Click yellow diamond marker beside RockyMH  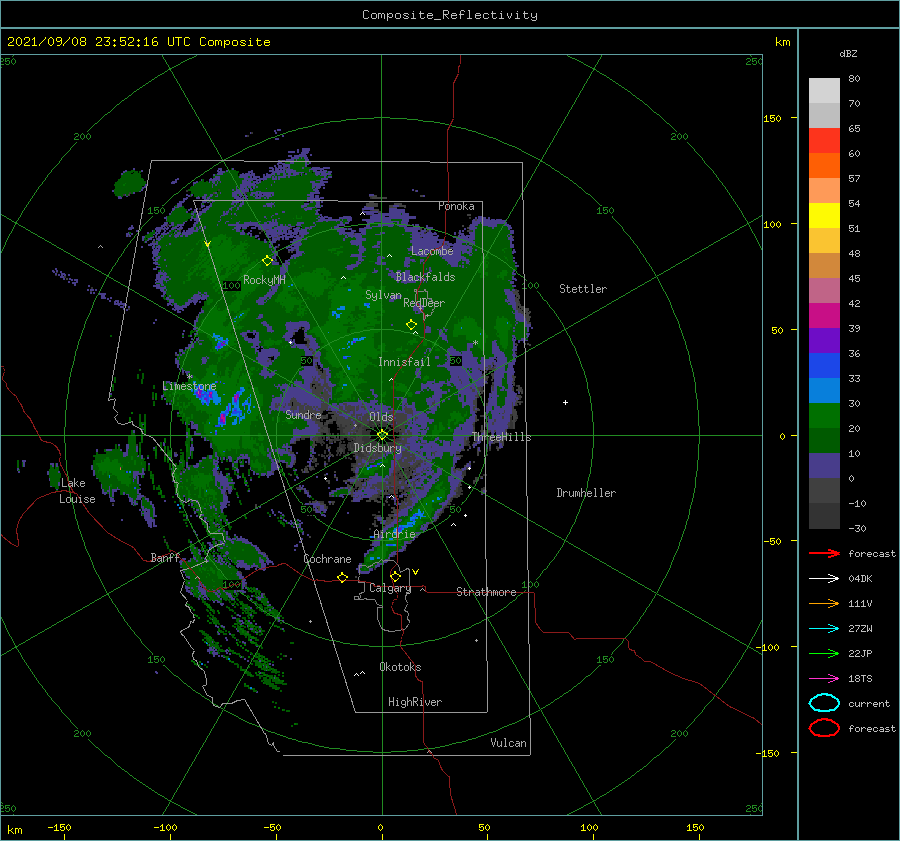267,261
